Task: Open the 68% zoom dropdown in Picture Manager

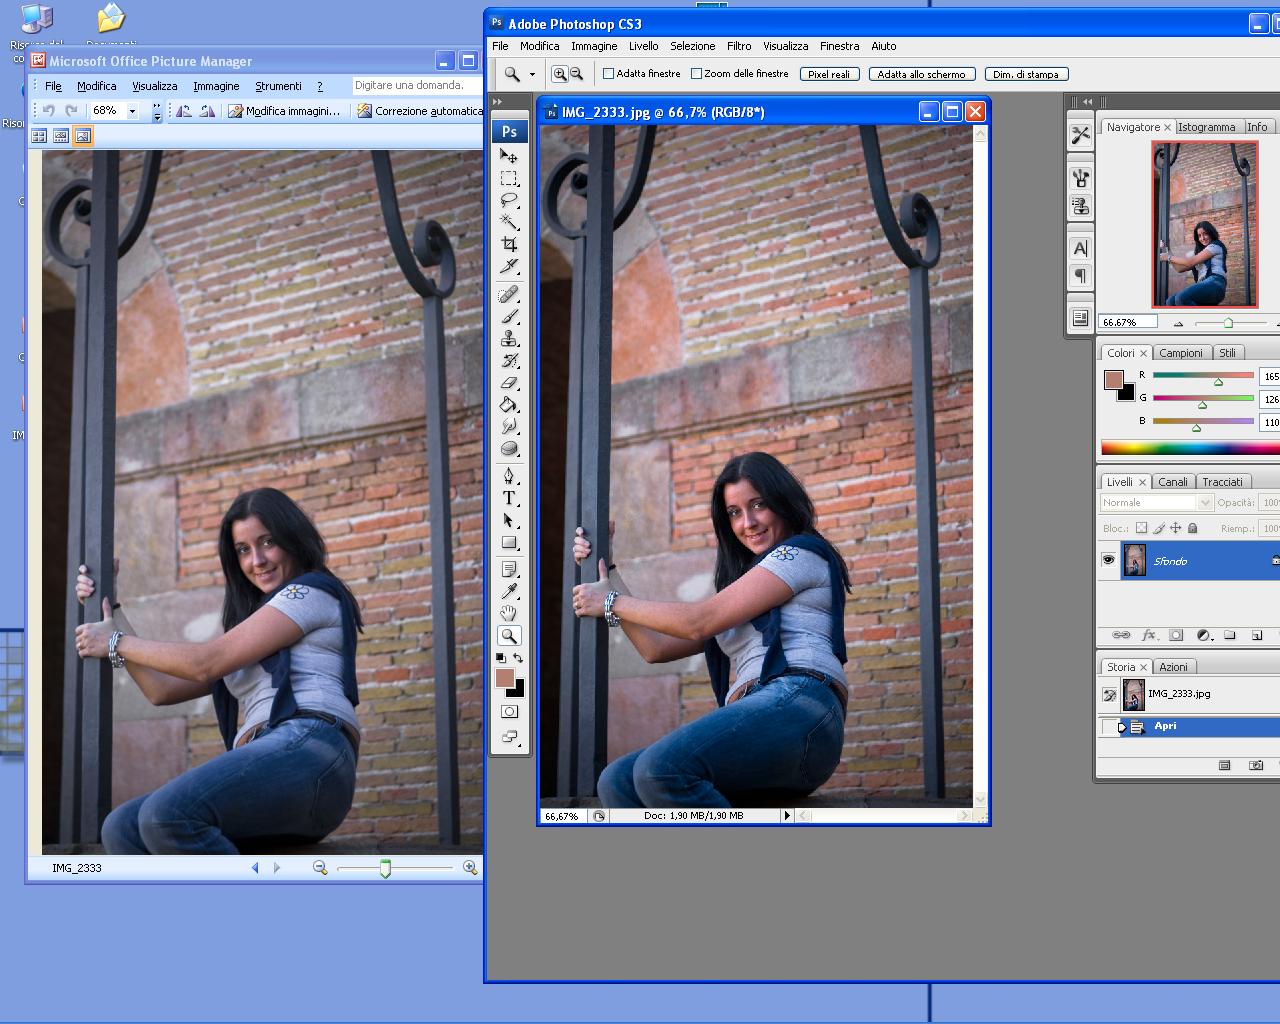Action: (132, 111)
